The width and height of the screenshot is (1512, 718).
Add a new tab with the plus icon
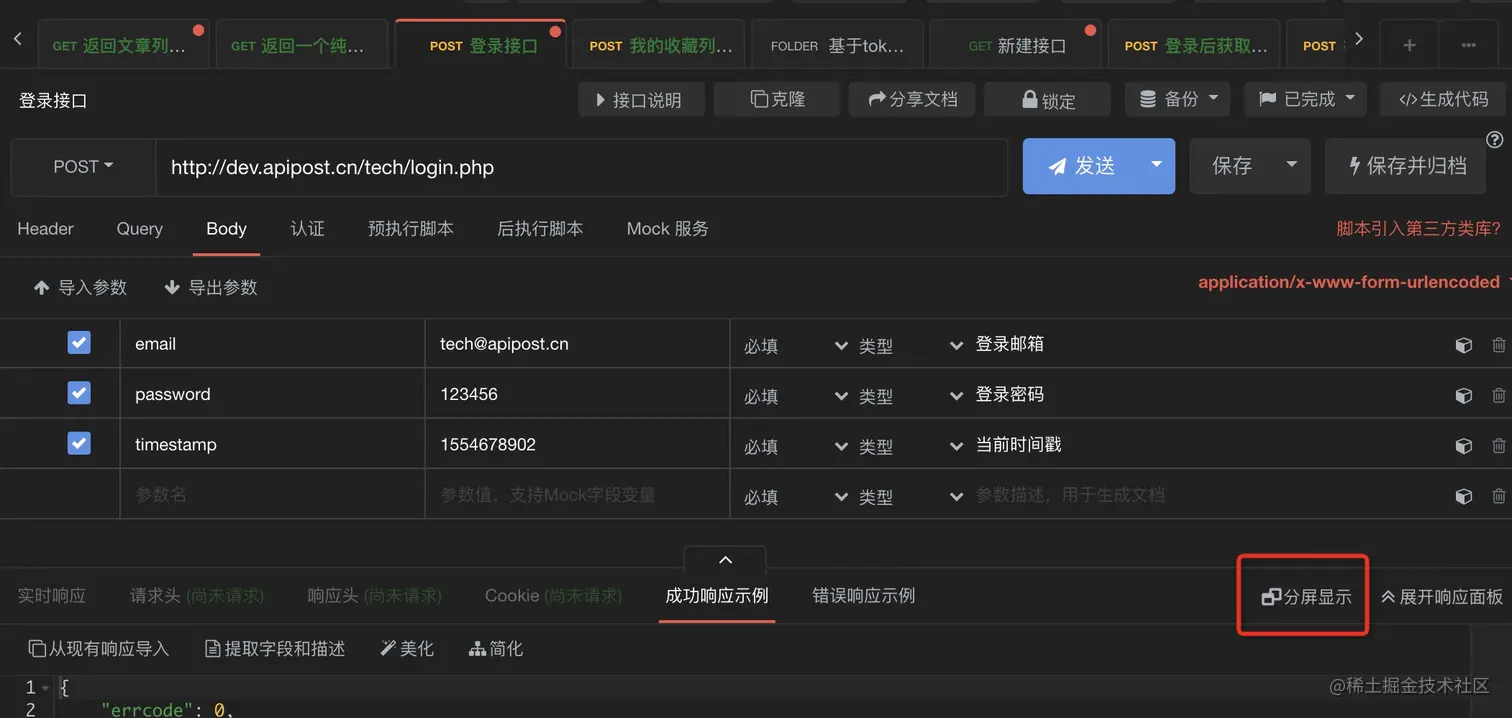[1409, 45]
